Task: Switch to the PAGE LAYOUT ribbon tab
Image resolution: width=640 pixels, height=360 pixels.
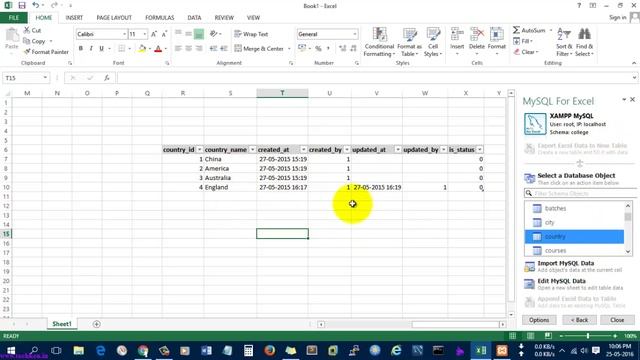Action: click(114, 18)
